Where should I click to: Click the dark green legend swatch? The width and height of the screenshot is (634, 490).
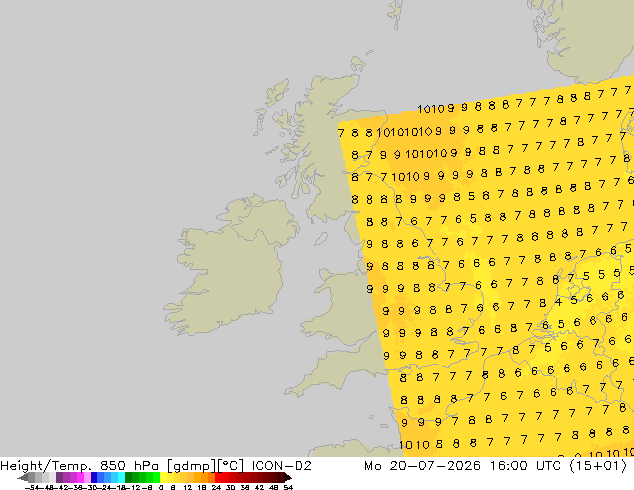click(128, 477)
